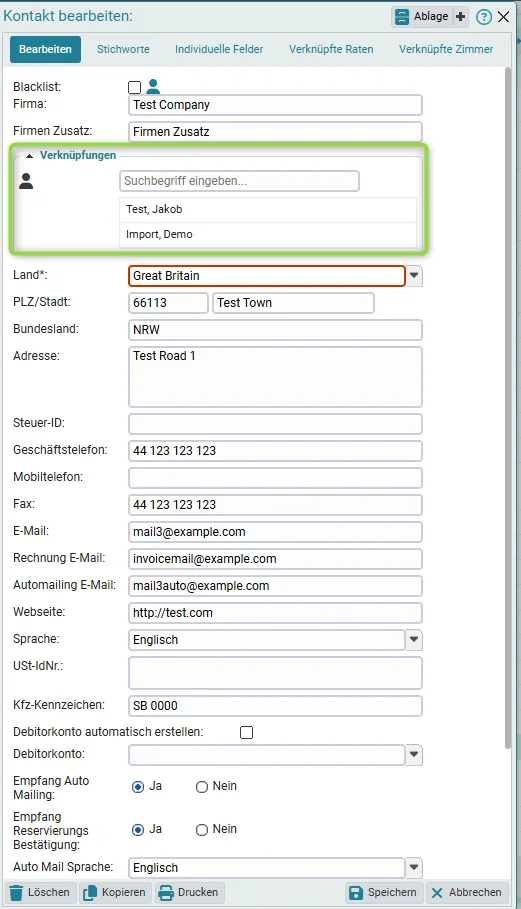The height and width of the screenshot is (909, 521).
Task: Click the Sprache field Englisch
Action: (267, 640)
